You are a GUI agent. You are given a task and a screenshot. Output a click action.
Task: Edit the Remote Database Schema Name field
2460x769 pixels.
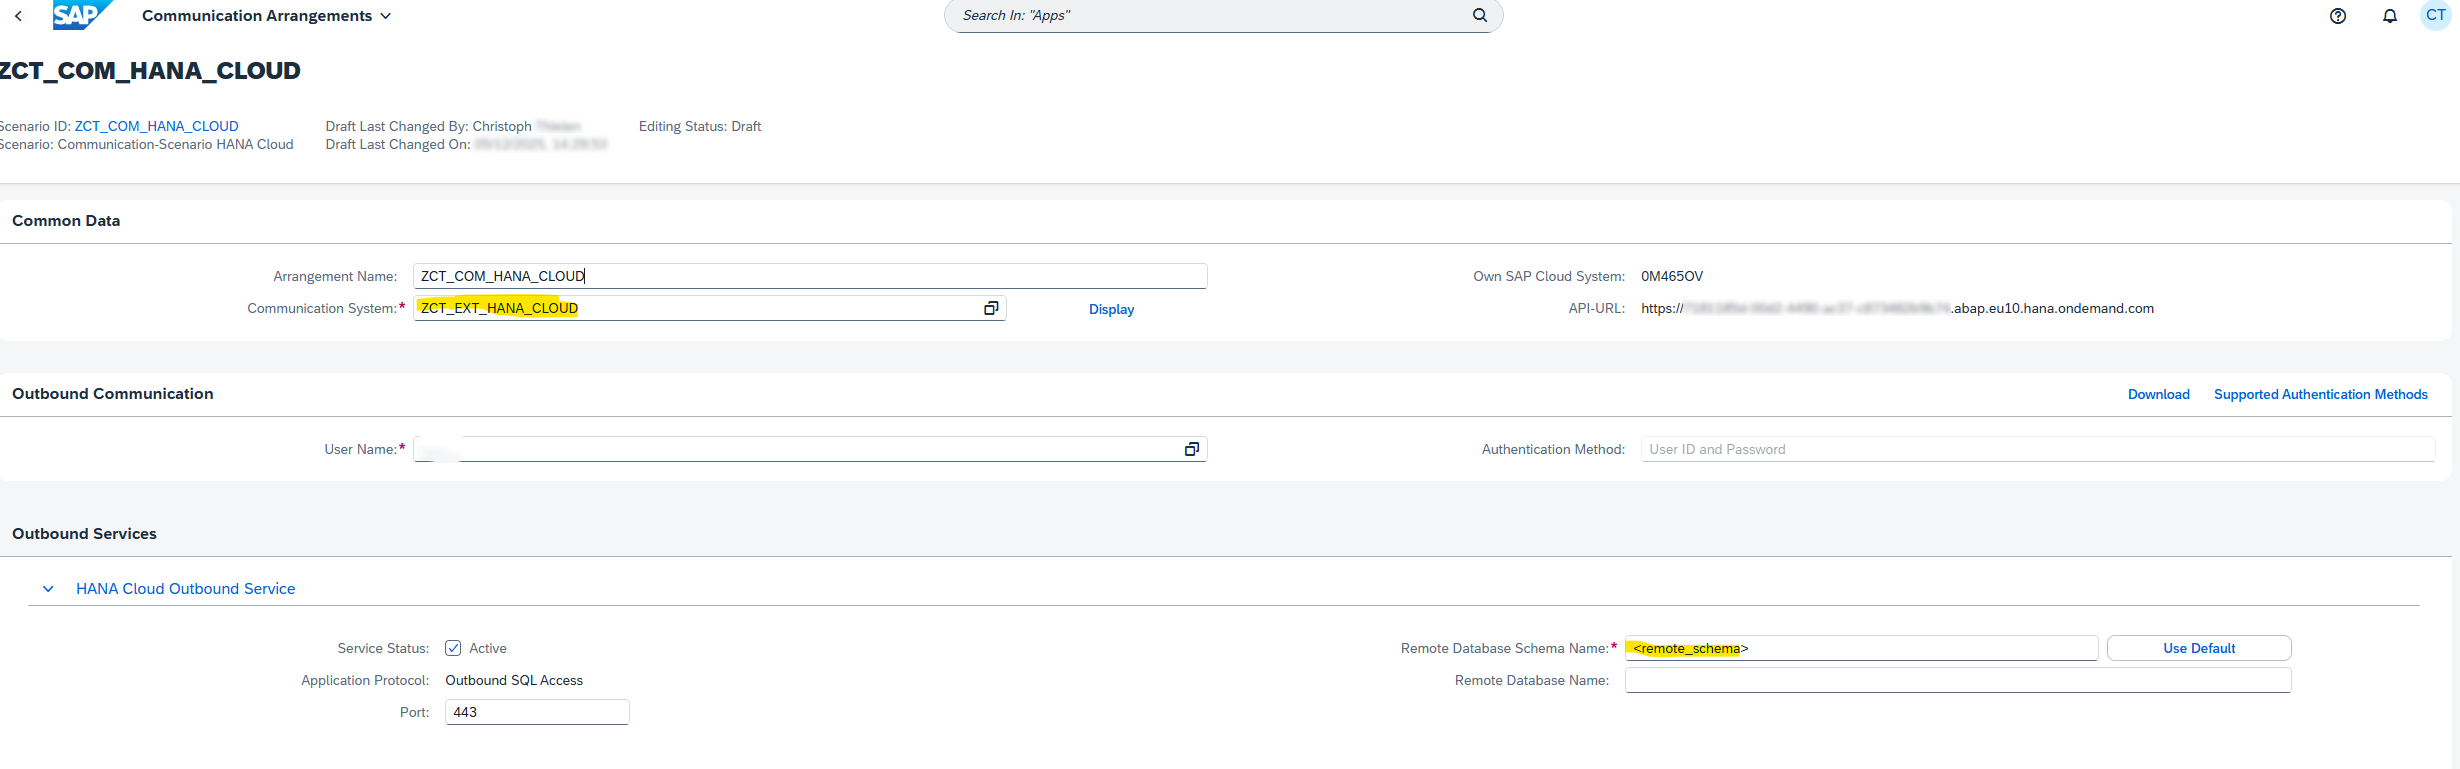point(1861,648)
